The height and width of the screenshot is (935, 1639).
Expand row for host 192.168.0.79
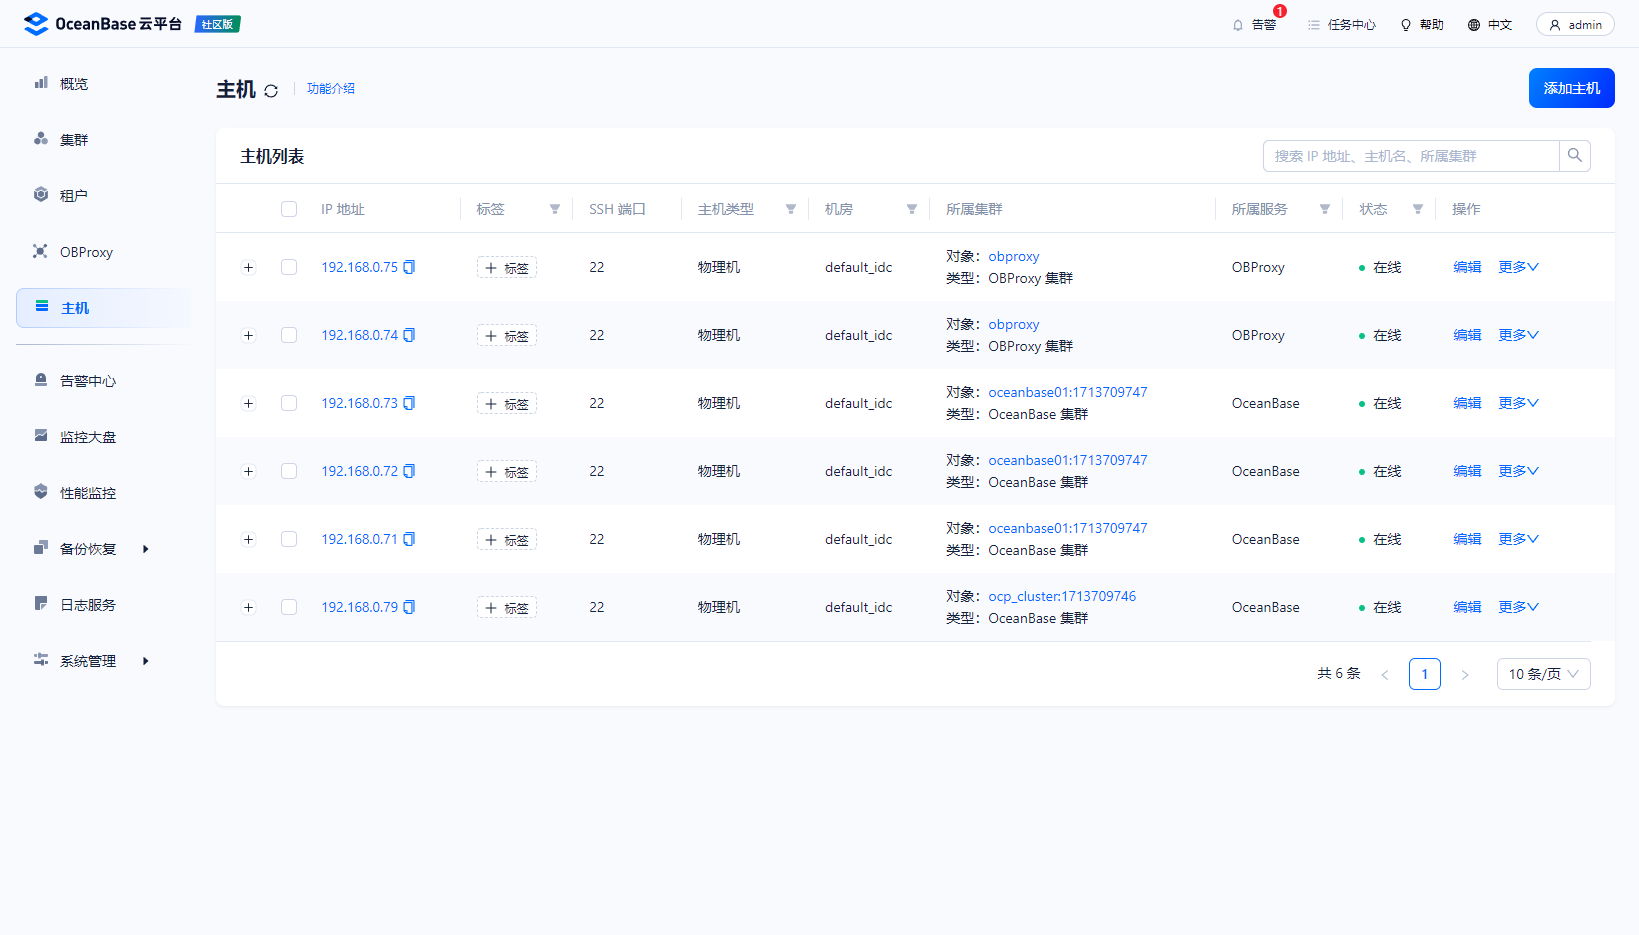click(x=248, y=607)
